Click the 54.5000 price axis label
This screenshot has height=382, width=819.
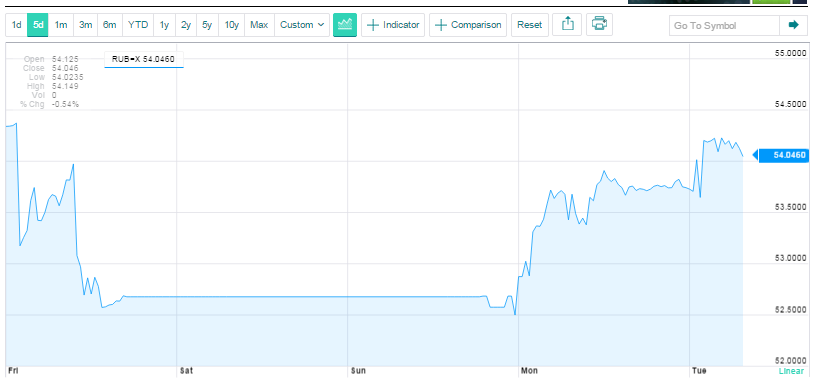pyautogui.click(x=790, y=105)
